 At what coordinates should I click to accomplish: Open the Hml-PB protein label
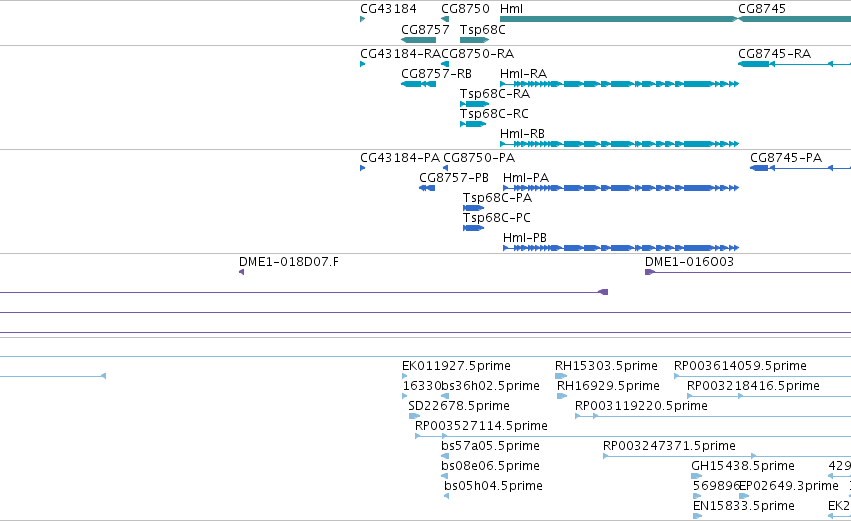click(x=525, y=238)
